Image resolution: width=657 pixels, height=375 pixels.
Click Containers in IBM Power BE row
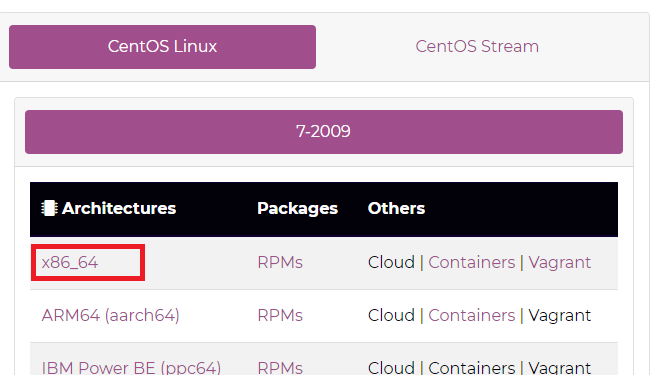click(x=471, y=368)
